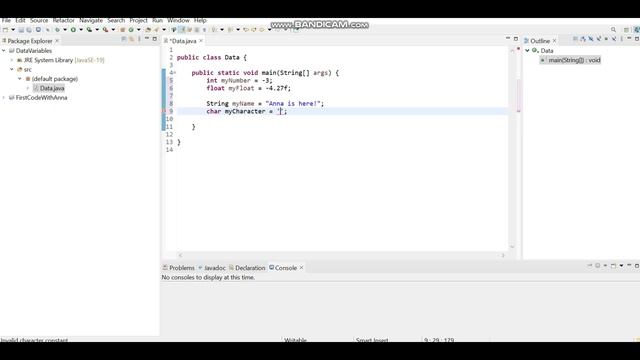
Task: Open the Source menu
Action: (x=39, y=20)
